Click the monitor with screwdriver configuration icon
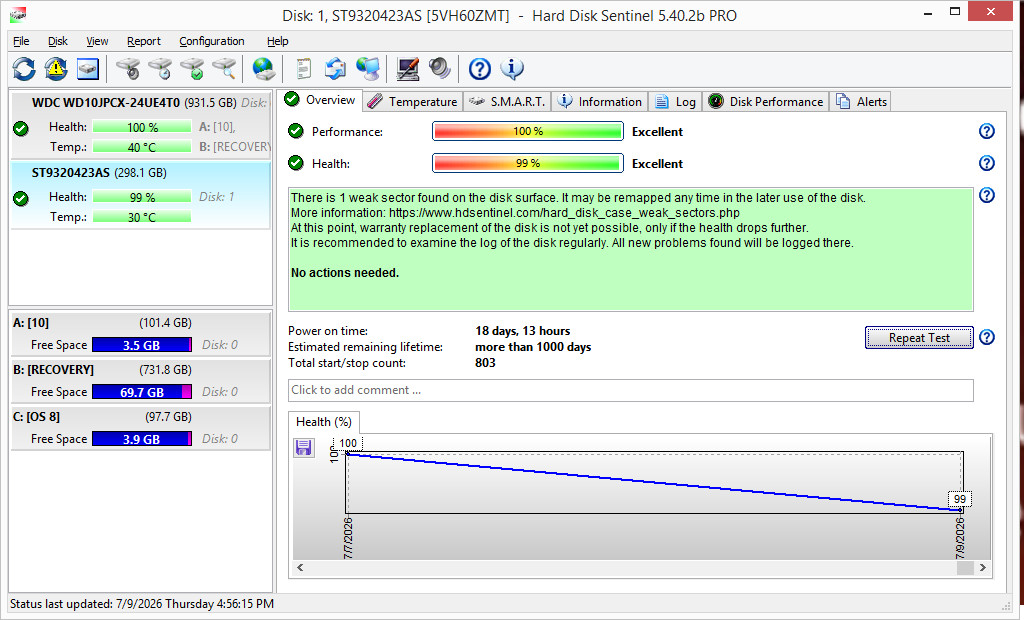Viewport: 1024px width, 620px height. click(408, 69)
